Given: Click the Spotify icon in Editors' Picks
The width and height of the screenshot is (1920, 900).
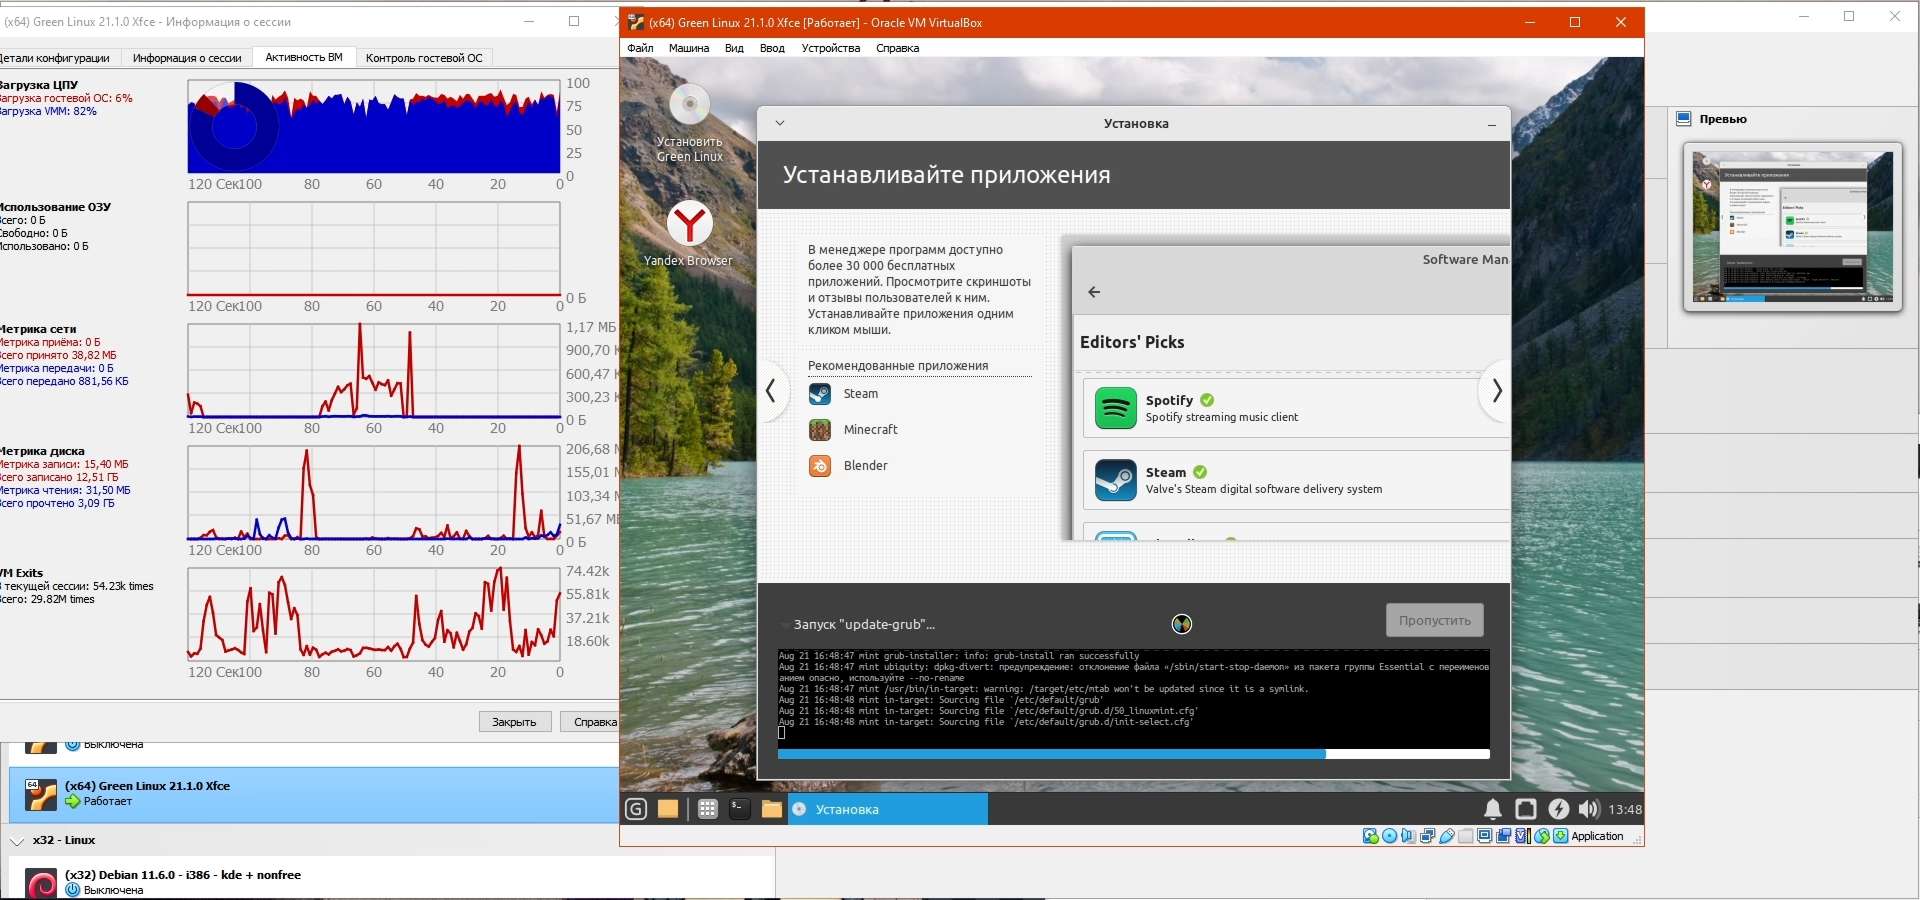Looking at the screenshot, I should [x=1115, y=408].
